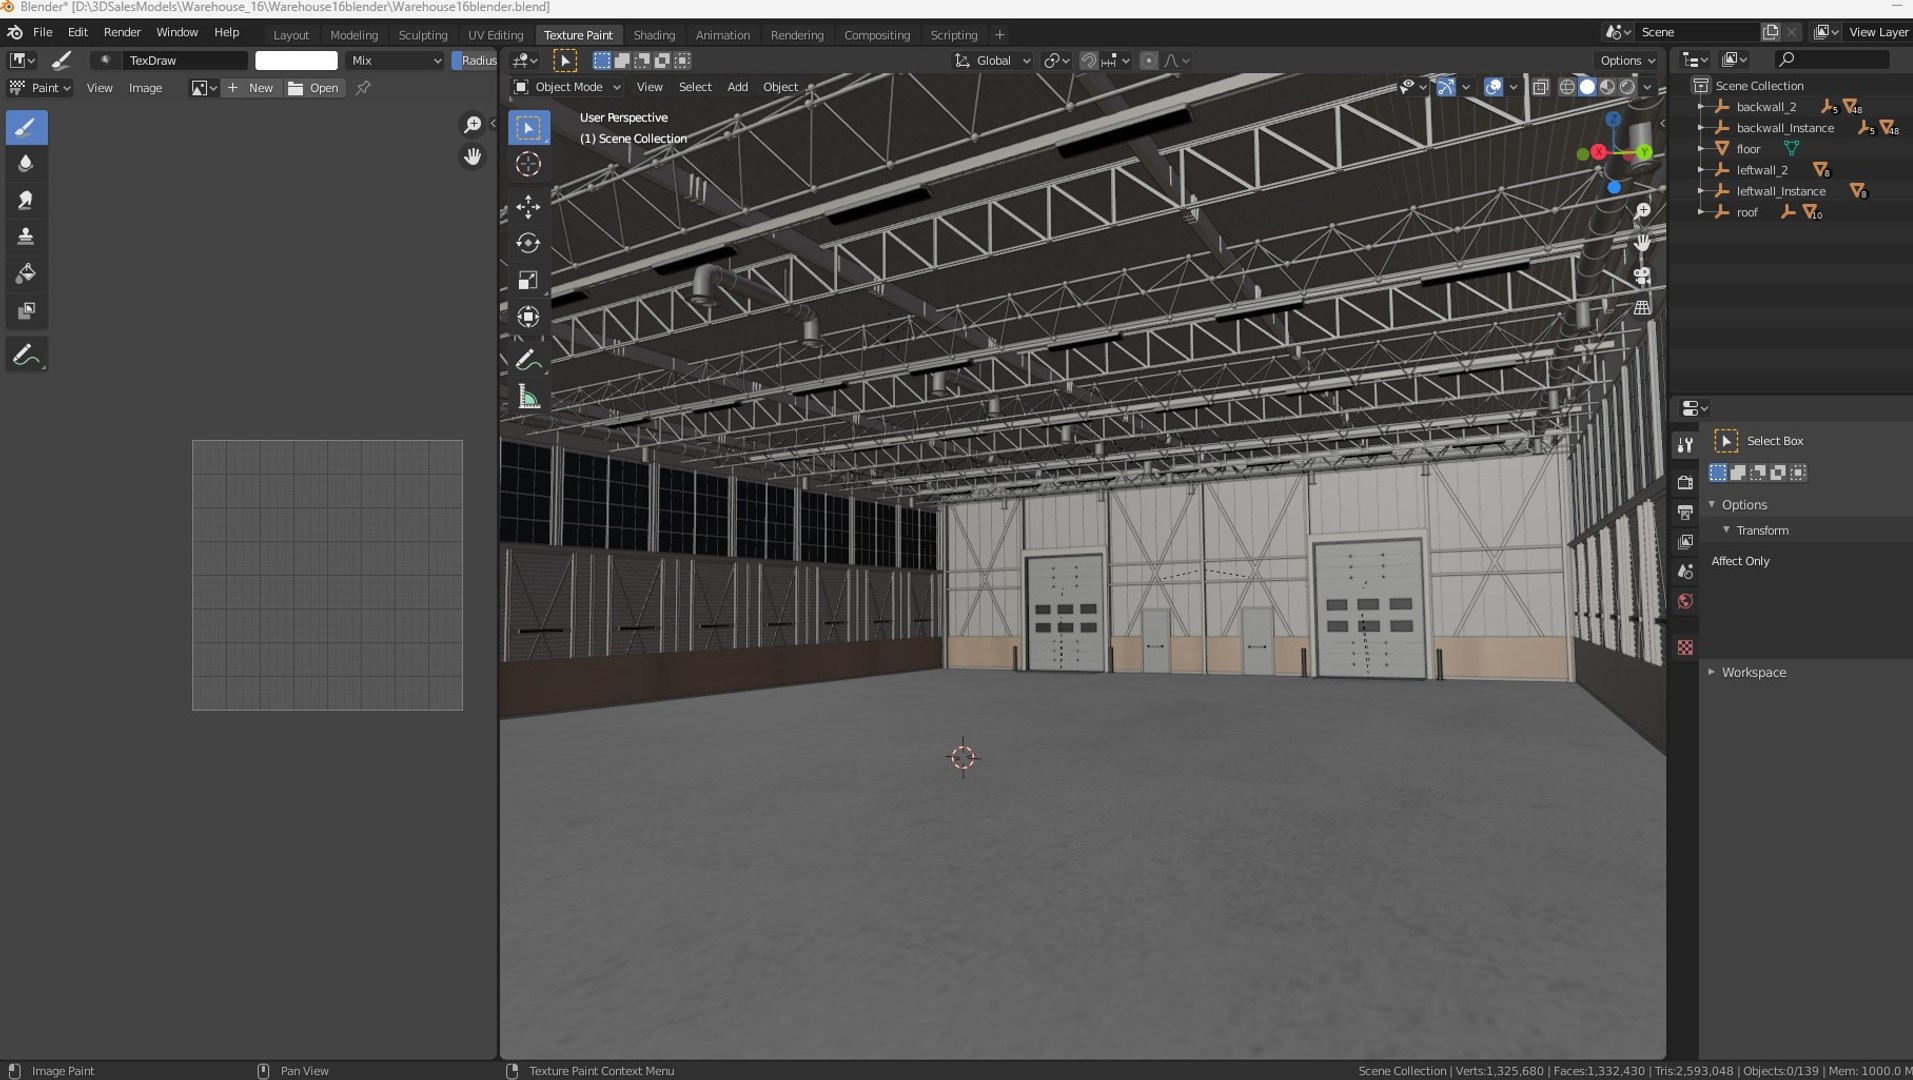Activate the Measure tool in viewport

tap(528, 398)
